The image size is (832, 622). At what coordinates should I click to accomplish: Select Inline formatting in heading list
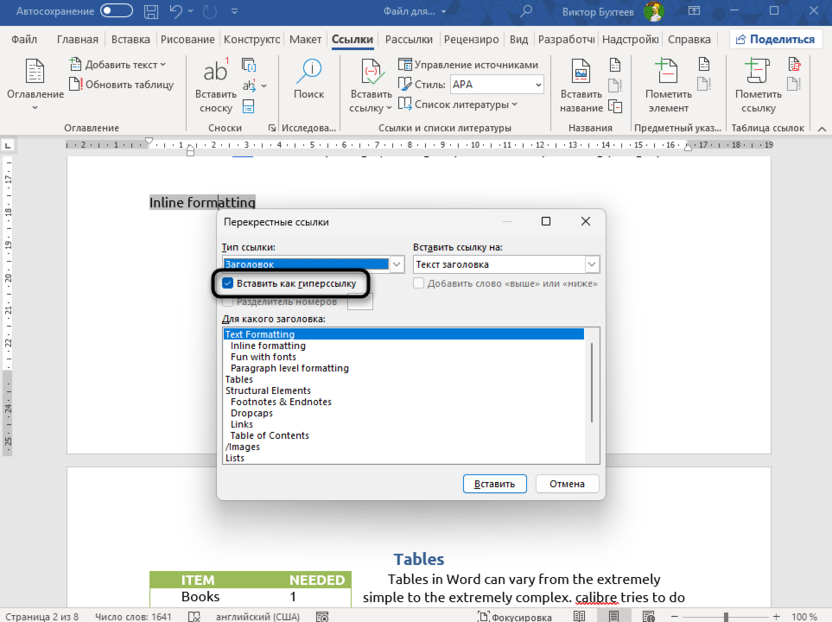pos(268,345)
